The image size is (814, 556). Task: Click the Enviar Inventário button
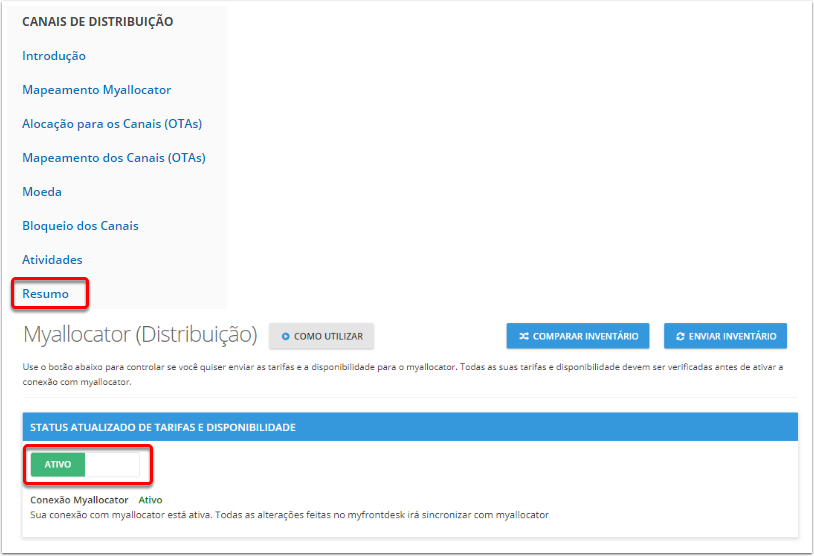click(x=725, y=336)
